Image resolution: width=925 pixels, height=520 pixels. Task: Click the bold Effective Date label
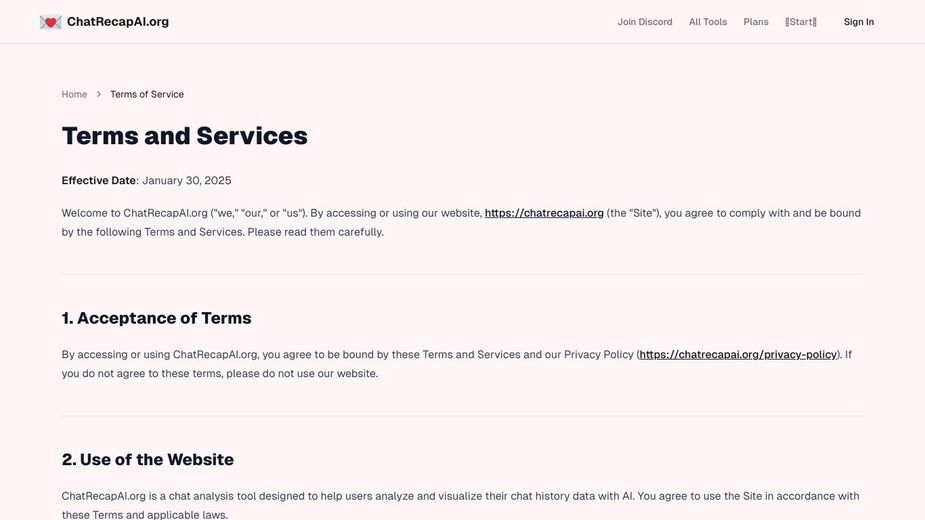[99, 181]
